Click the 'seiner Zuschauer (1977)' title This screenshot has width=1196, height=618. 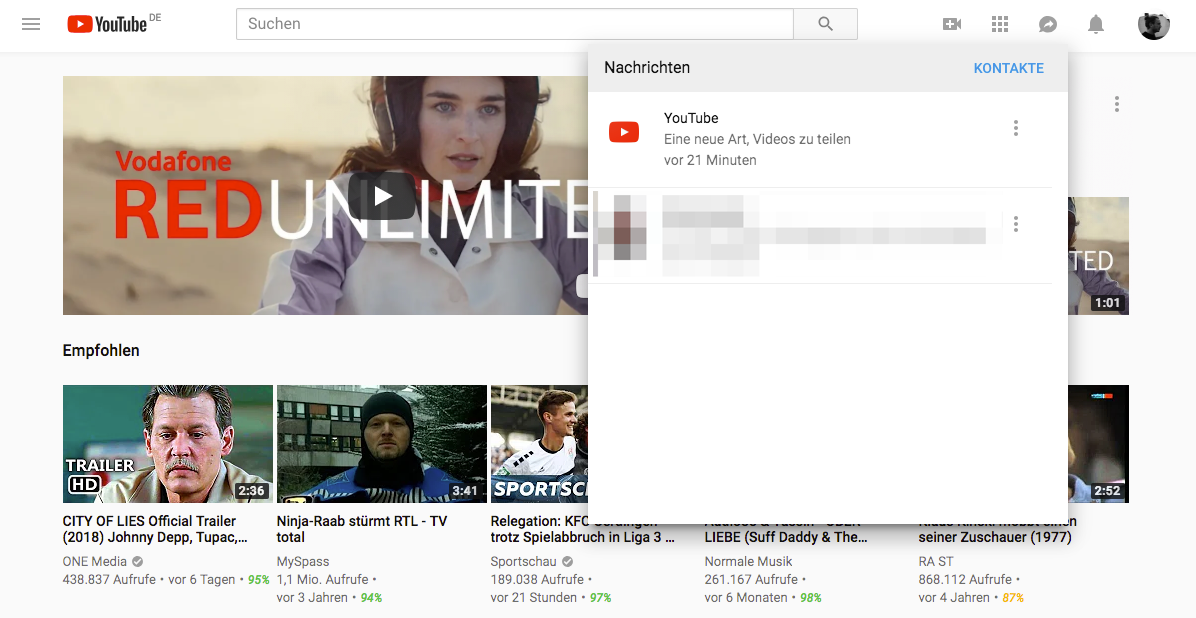click(x=995, y=537)
